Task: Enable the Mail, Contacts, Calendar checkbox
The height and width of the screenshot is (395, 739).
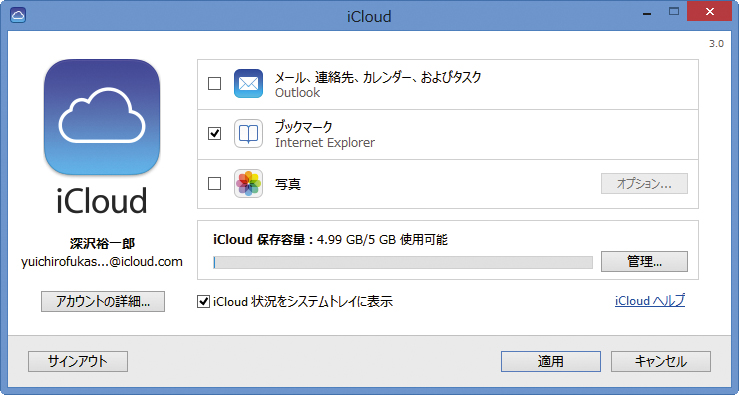Action: (214, 83)
